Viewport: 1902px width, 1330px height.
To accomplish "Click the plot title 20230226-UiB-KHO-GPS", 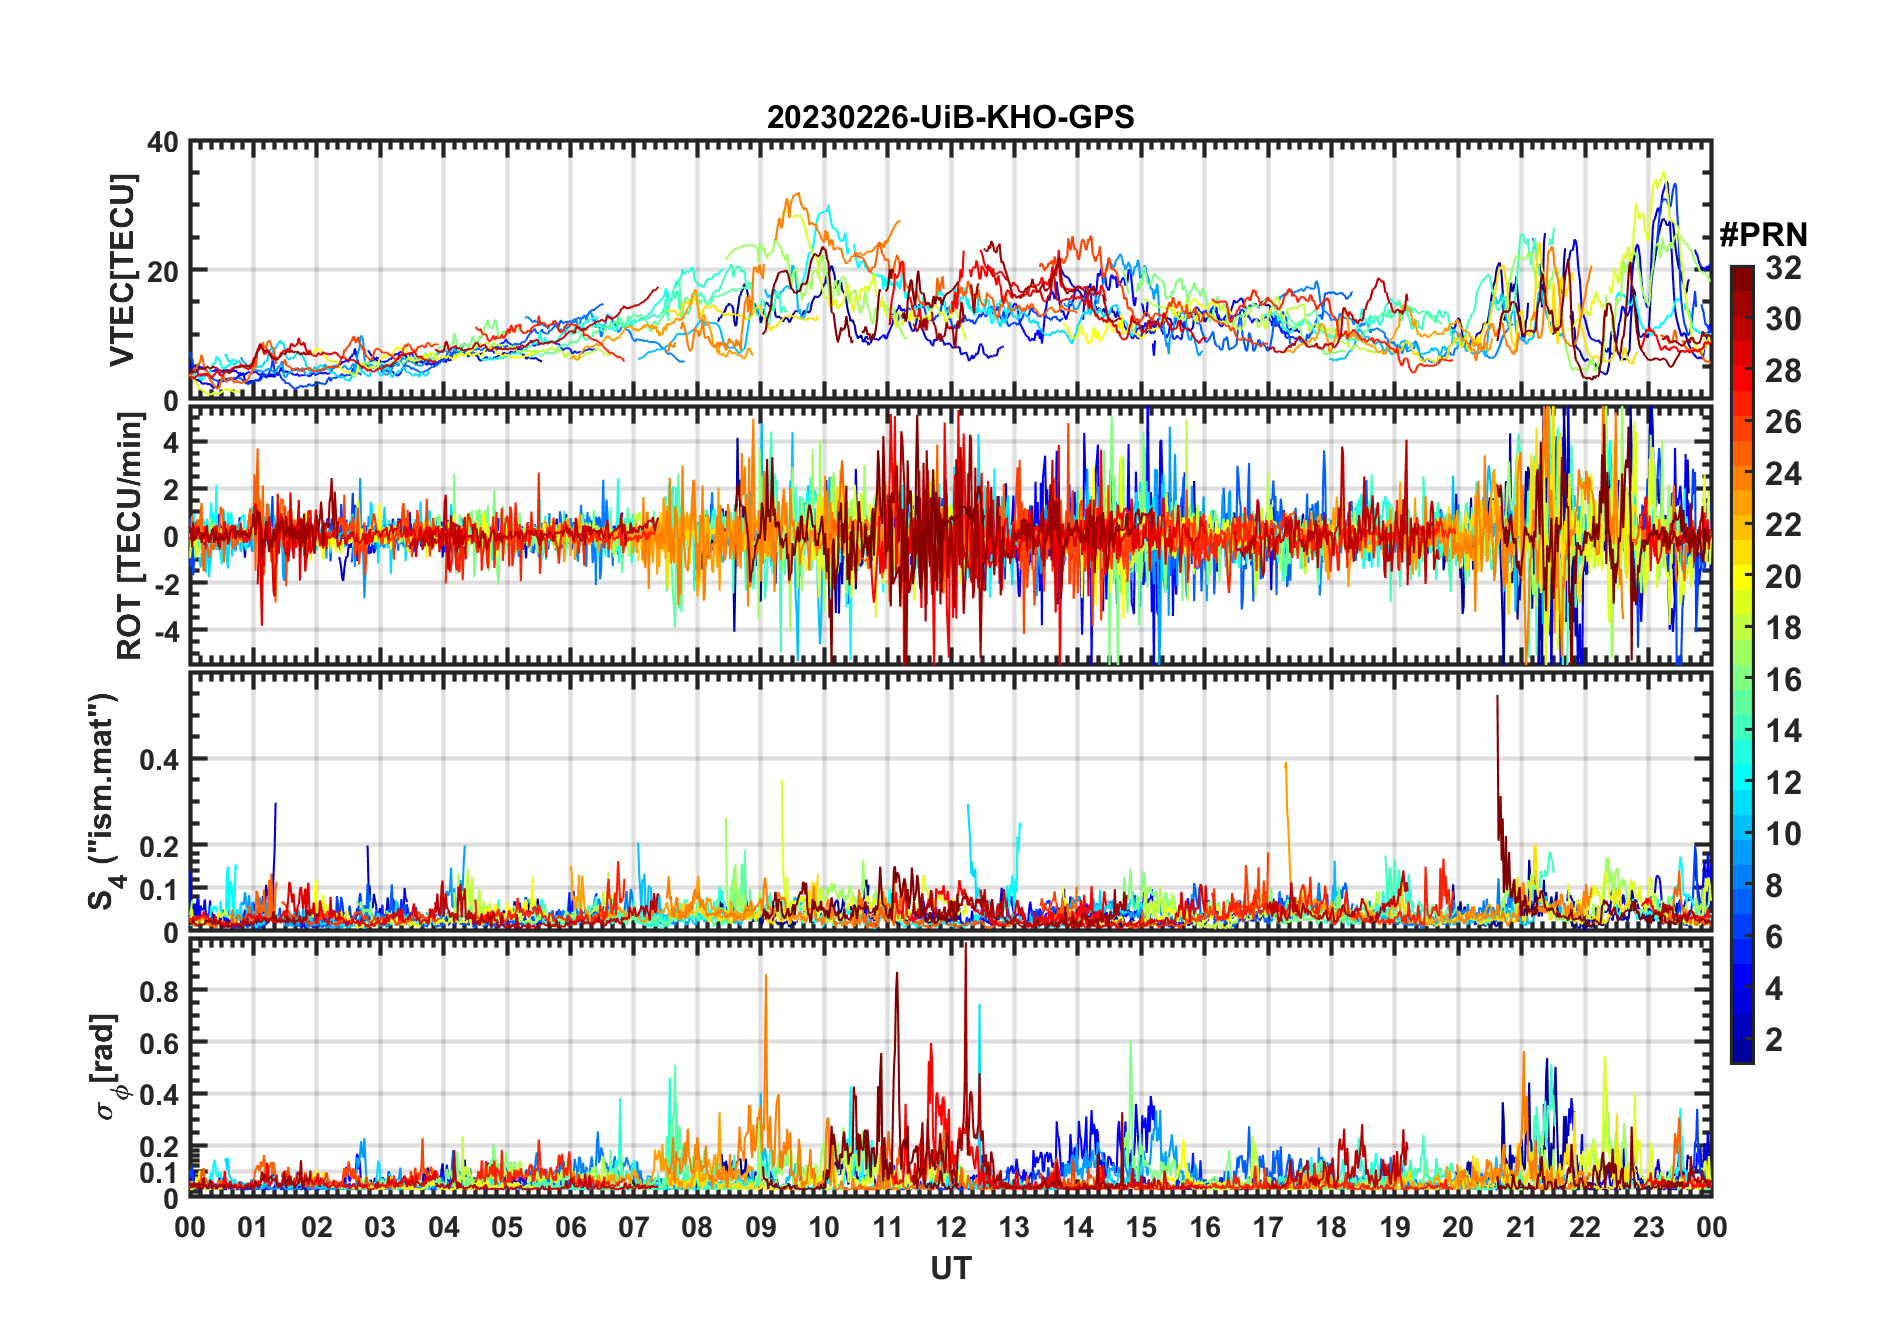I will [950, 118].
